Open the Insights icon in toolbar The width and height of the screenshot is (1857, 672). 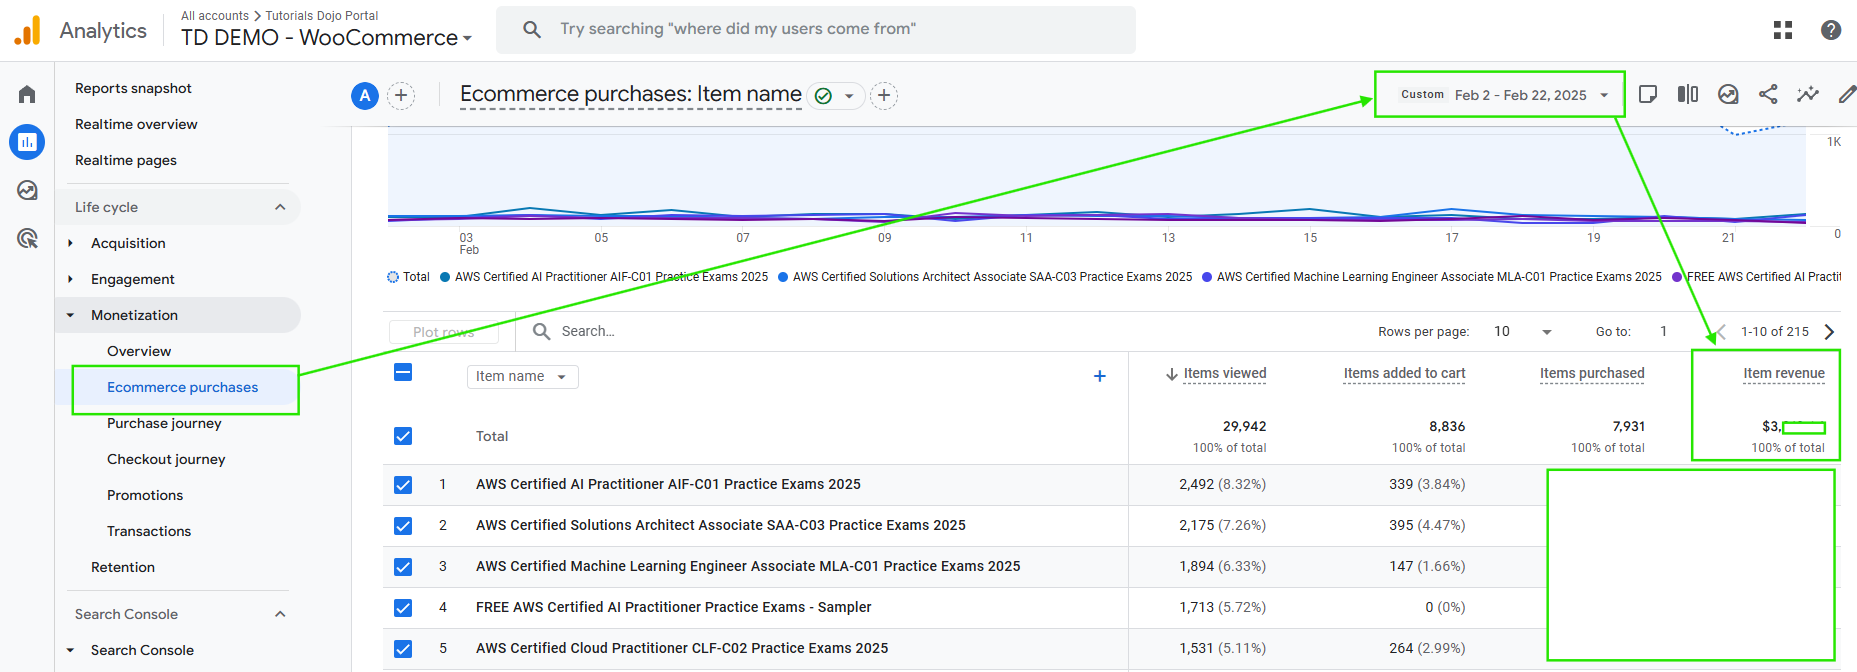1728,94
